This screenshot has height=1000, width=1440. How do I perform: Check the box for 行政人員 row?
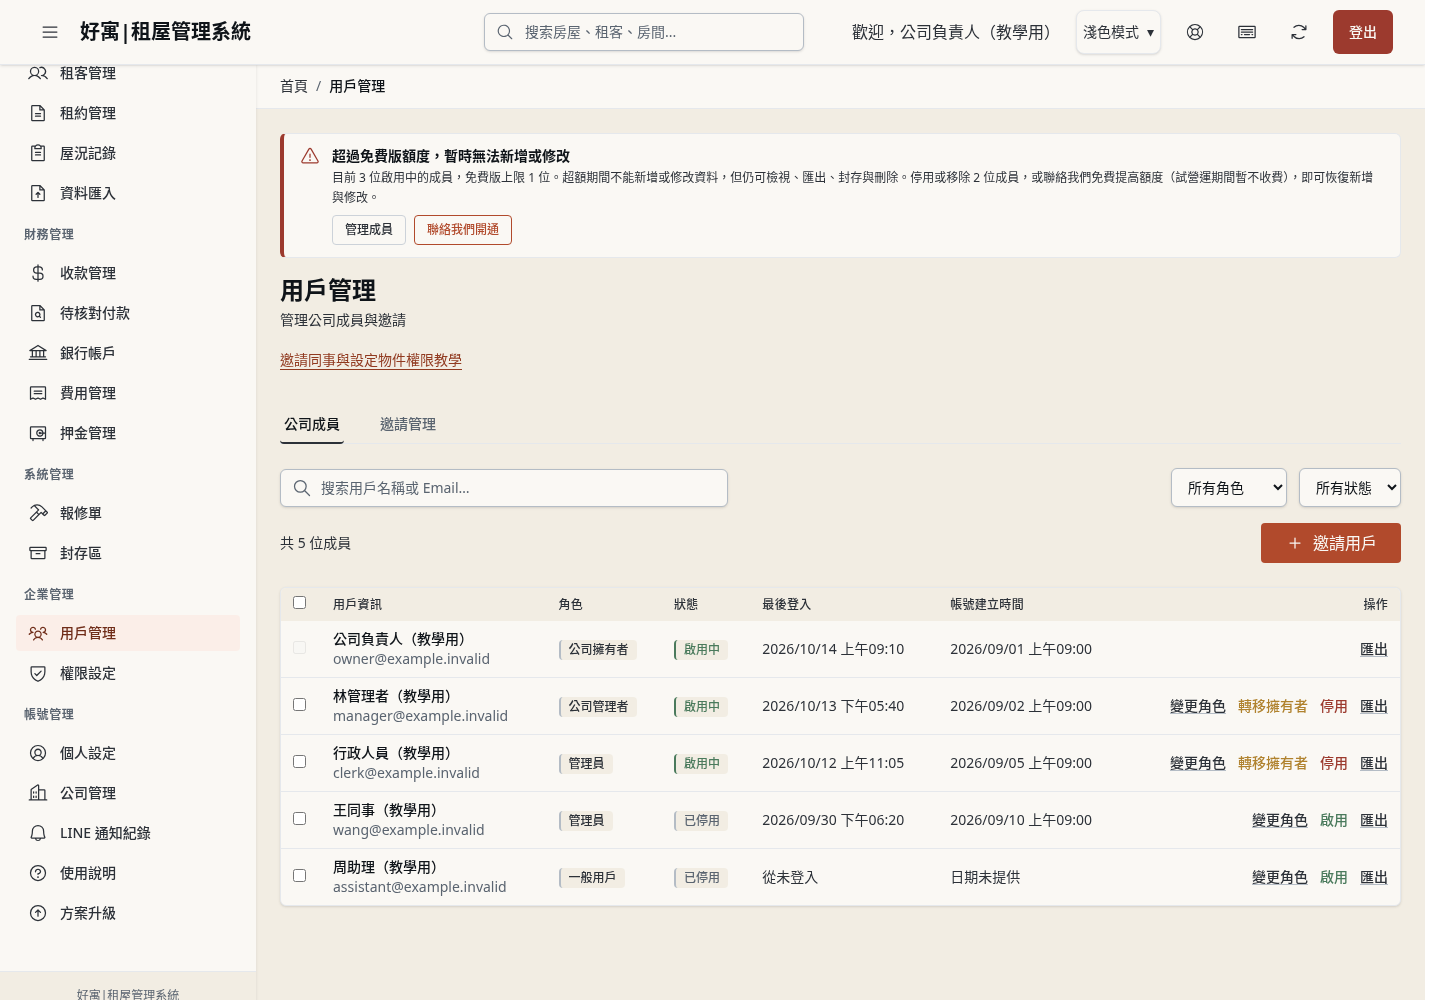pyautogui.click(x=299, y=761)
